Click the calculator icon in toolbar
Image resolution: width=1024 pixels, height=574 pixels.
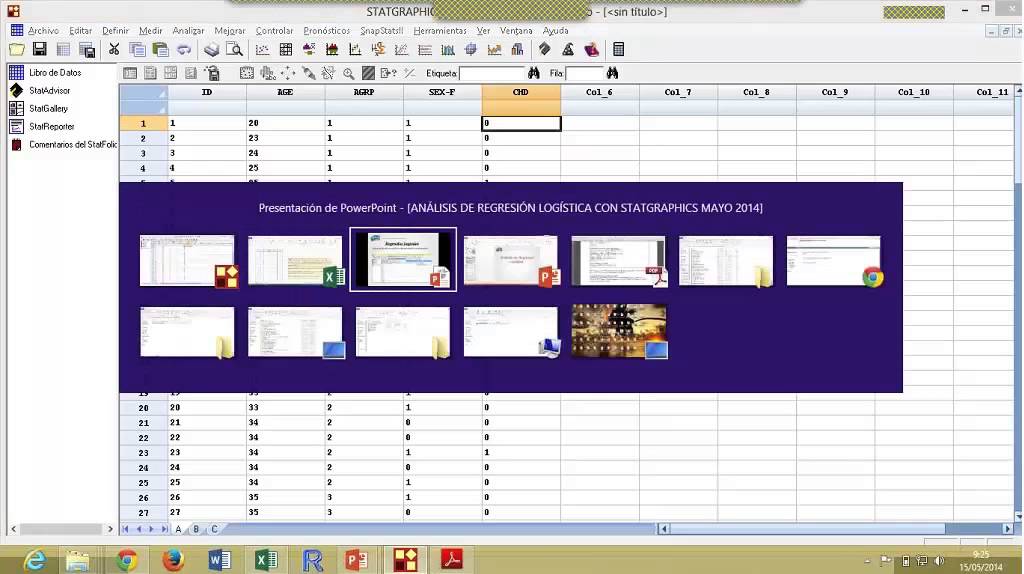click(x=618, y=50)
